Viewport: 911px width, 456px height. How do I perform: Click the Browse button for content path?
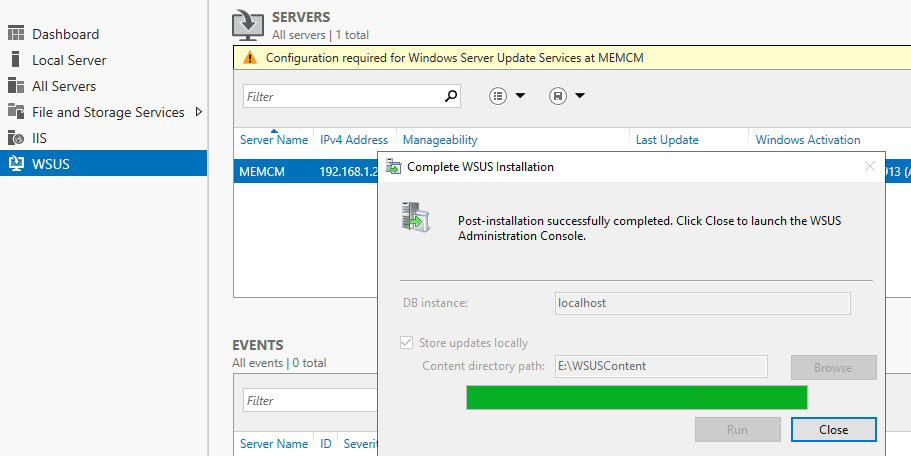[833, 367]
